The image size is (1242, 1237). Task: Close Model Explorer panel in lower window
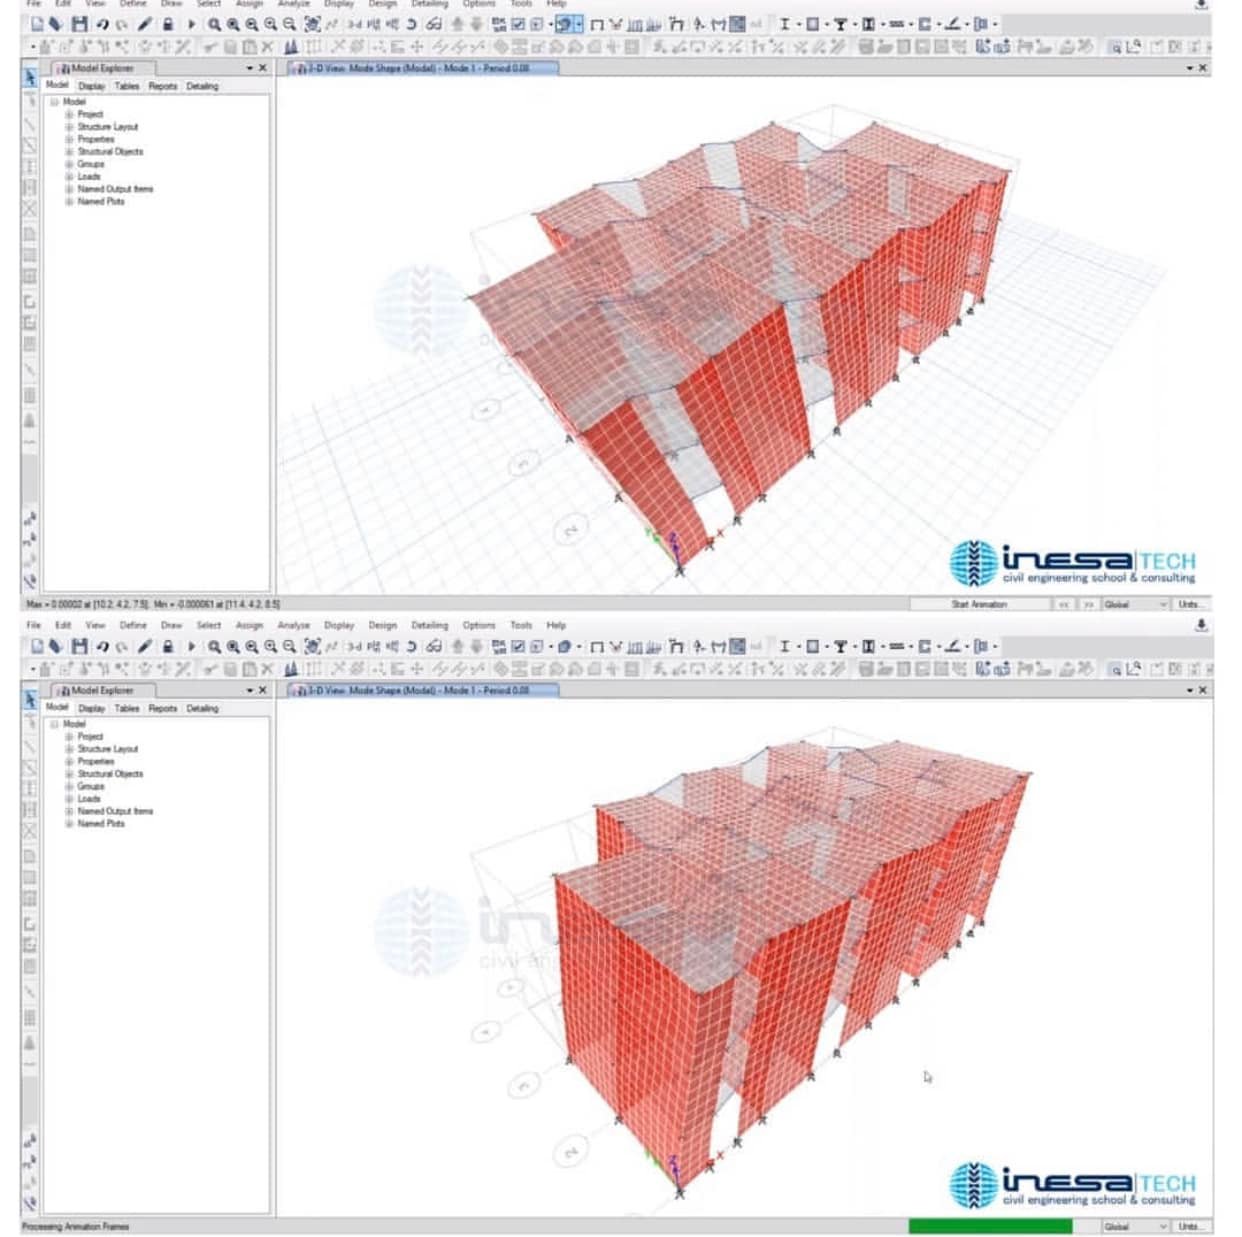click(263, 690)
